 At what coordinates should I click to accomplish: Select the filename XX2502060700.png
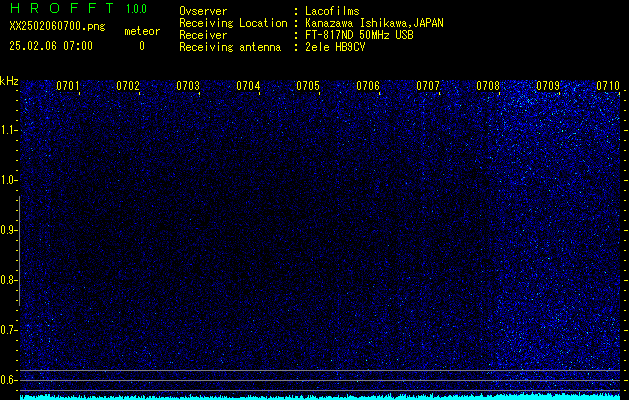(x=57, y=27)
